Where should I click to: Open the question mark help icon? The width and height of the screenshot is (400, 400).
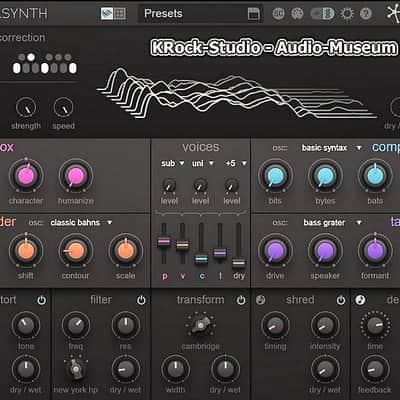(x=366, y=14)
